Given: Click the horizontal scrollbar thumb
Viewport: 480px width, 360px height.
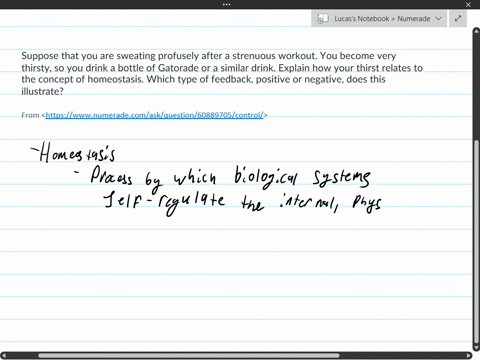Looking at the screenshot, I should [x=189, y=356].
